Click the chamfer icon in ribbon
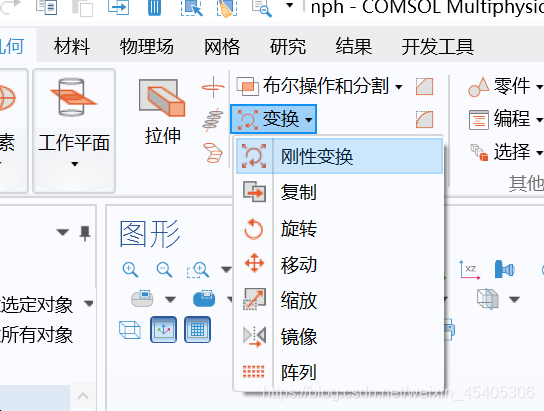 (x=424, y=86)
